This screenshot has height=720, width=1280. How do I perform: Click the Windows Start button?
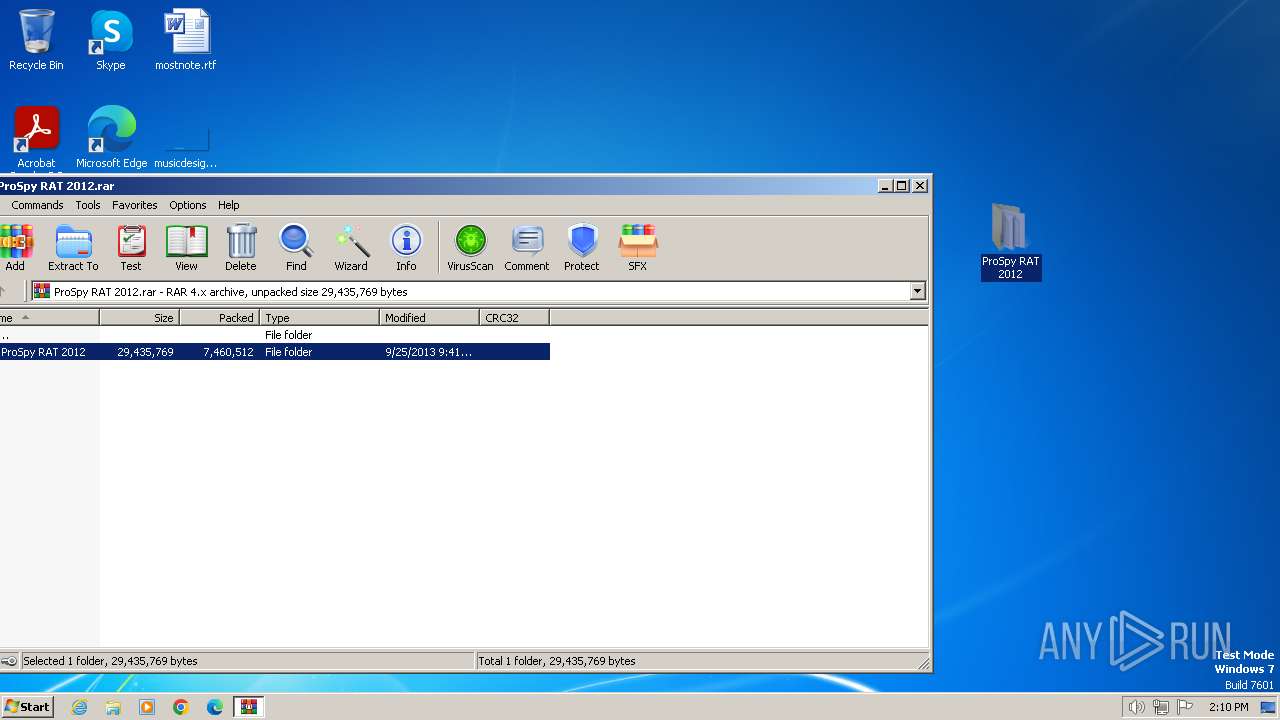tap(27, 707)
